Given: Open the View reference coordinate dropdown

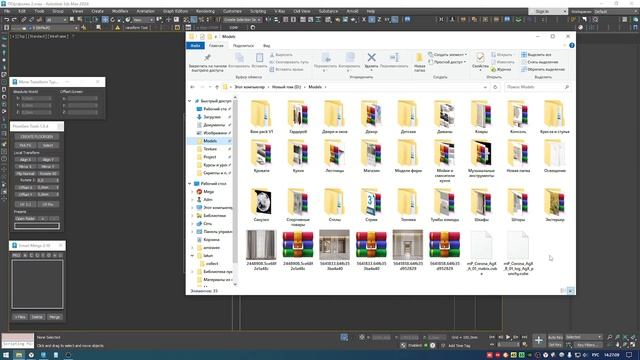Looking at the screenshot, I should coord(142,20).
